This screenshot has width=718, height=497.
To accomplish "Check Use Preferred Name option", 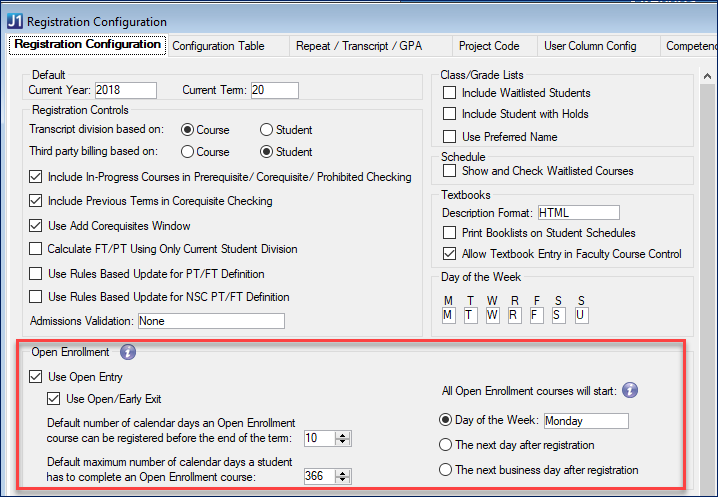I will [450, 137].
